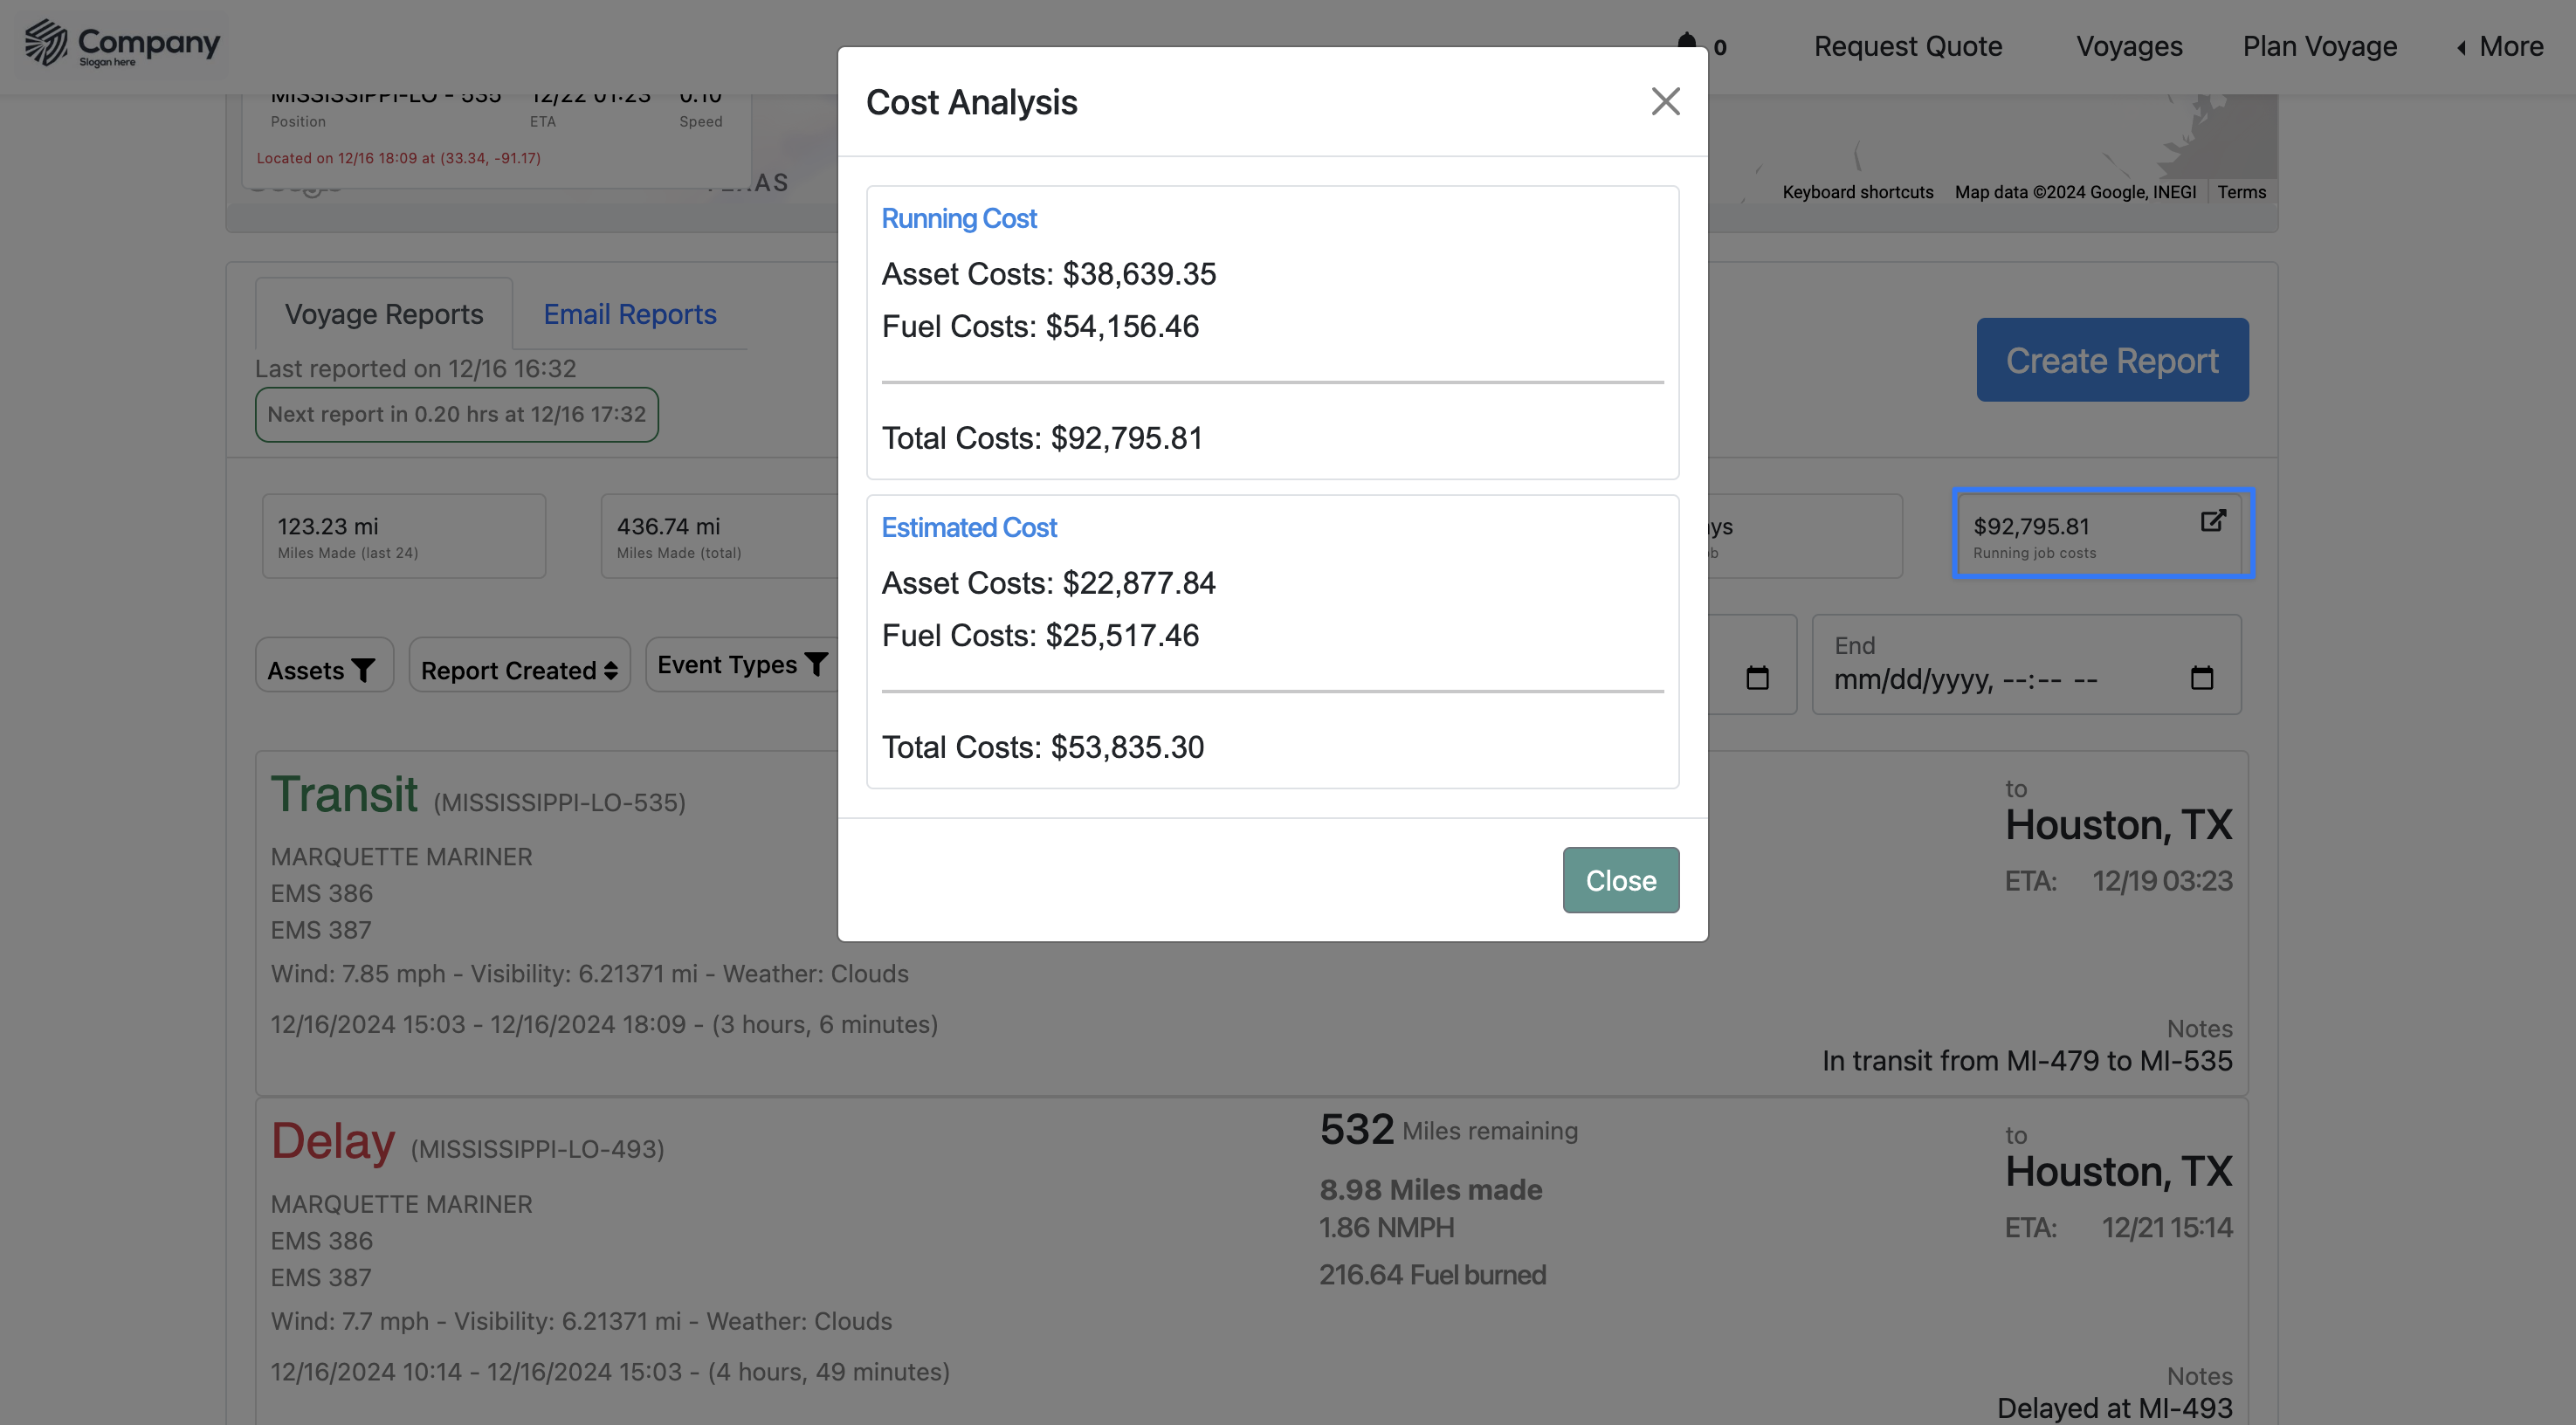Close the Cost Analysis dialog with X
The width and height of the screenshot is (2576, 1425).
pyautogui.click(x=1665, y=101)
